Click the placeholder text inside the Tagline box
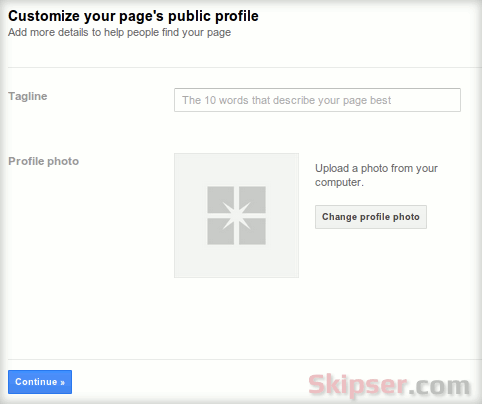 click(287, 100)
